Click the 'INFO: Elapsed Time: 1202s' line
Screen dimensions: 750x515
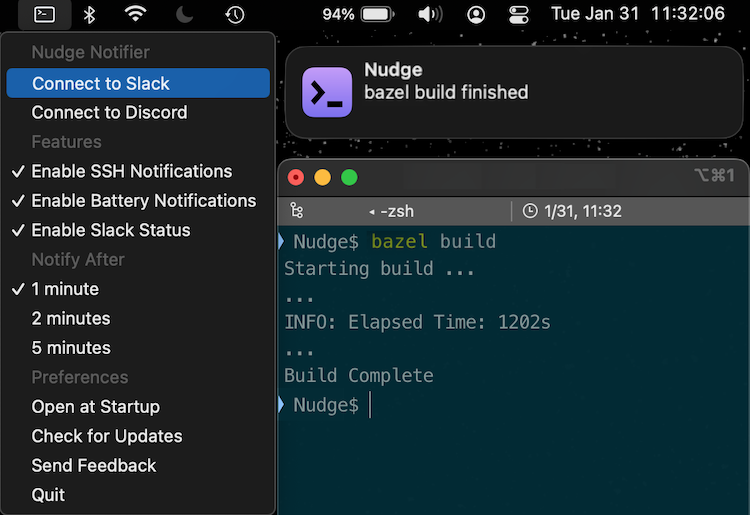[417, 322]
